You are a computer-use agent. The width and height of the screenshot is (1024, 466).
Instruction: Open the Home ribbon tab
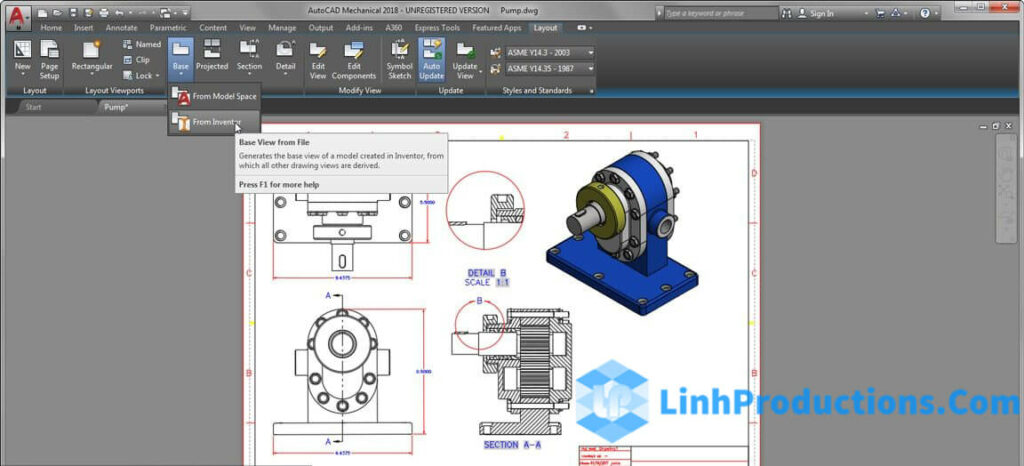51,28
